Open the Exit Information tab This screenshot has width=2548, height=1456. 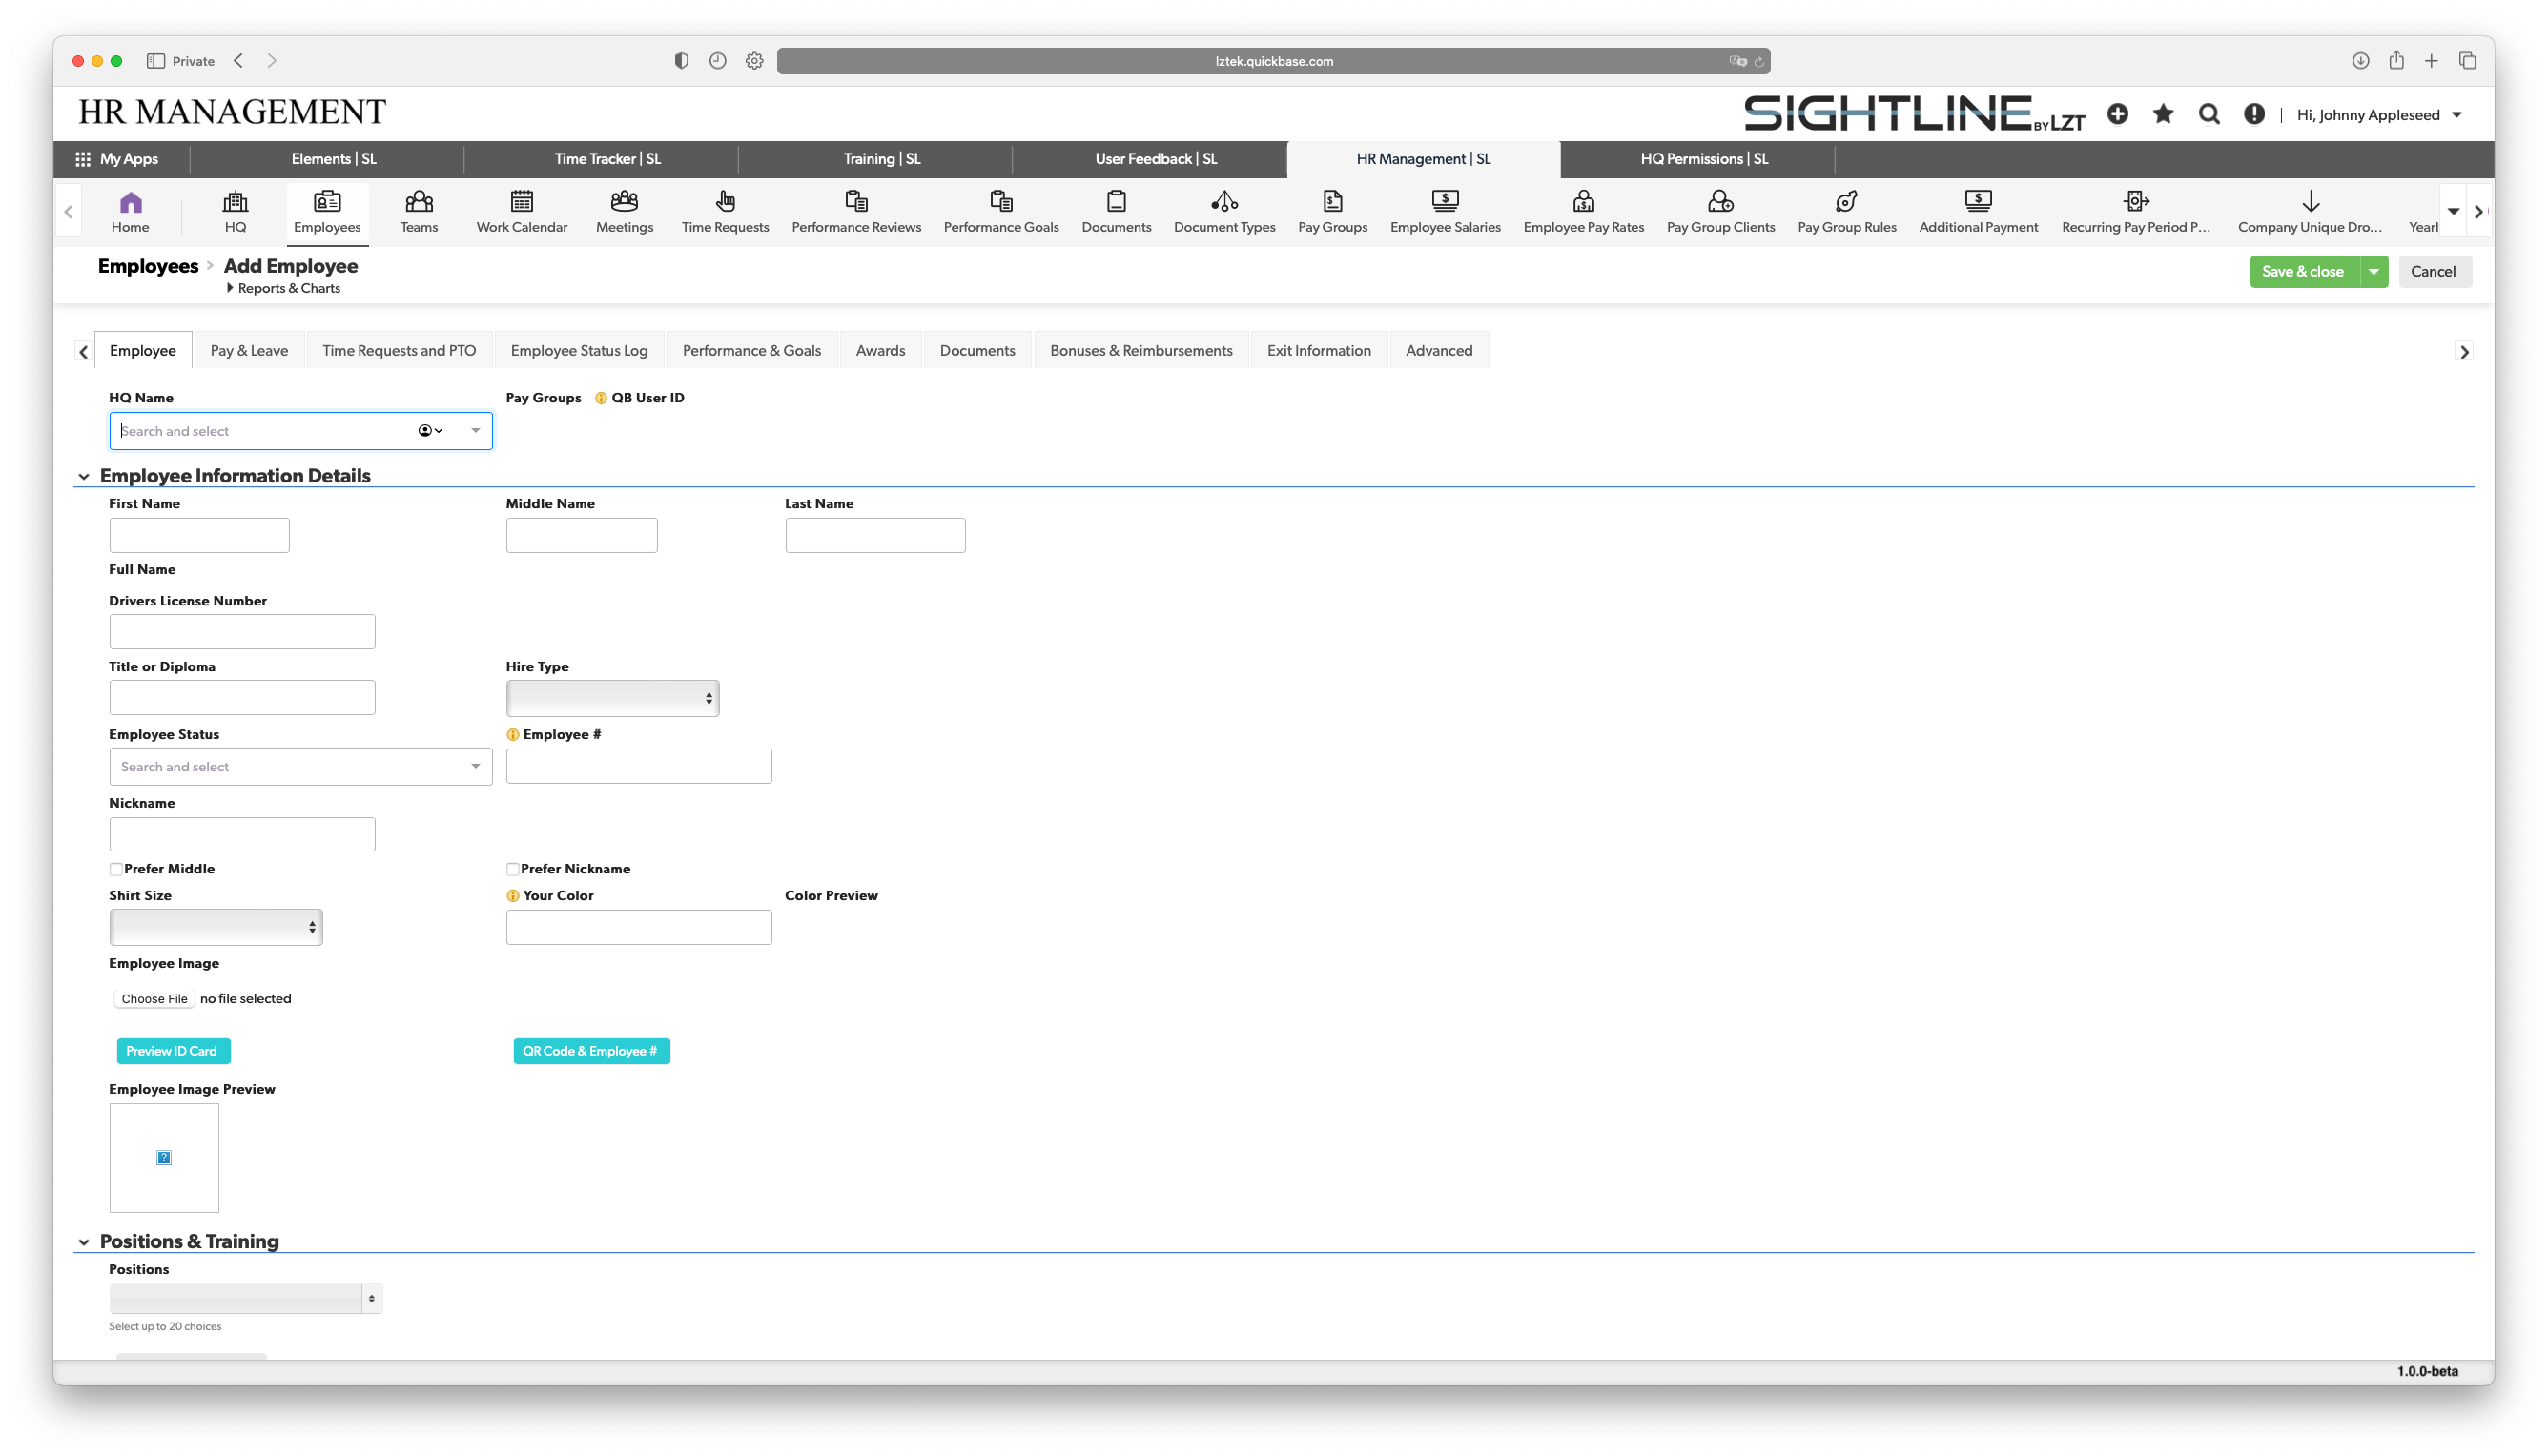click(1318, 351)
